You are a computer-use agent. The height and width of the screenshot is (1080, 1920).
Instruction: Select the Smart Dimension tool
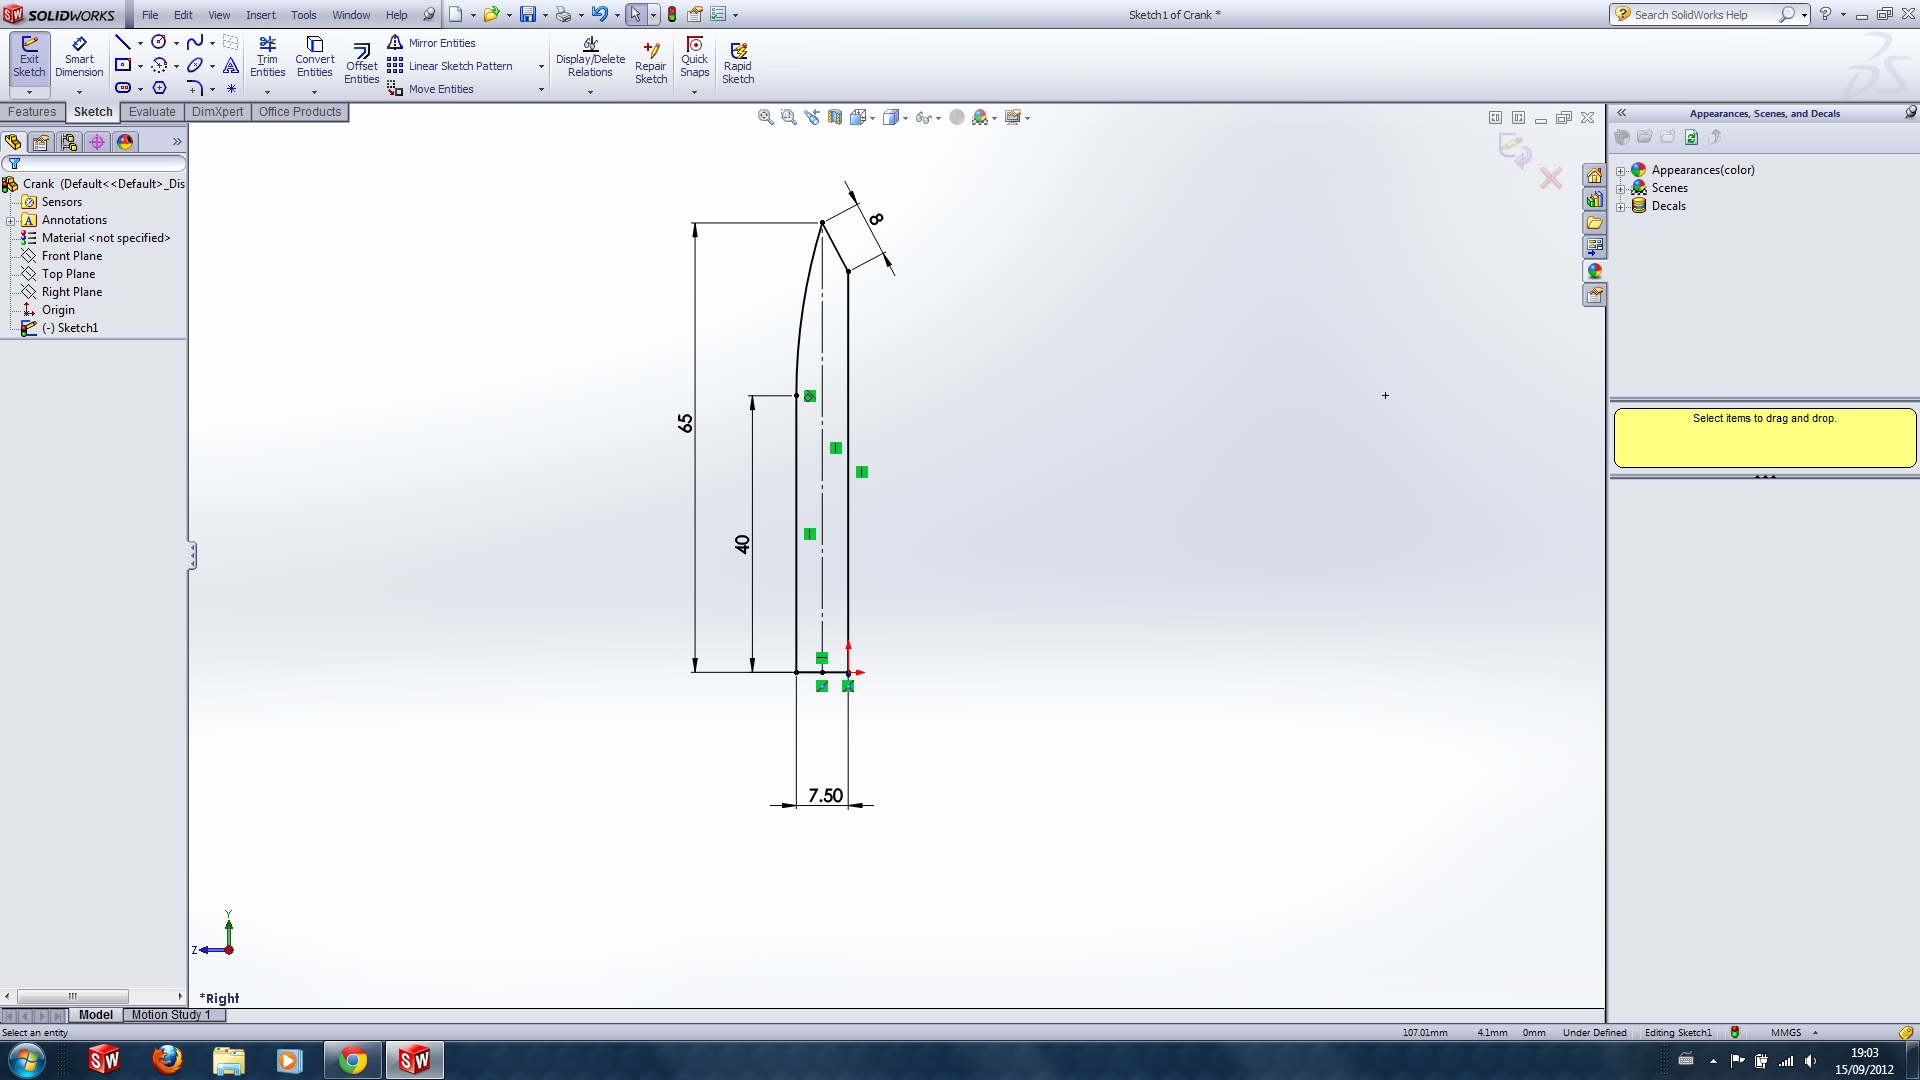(x=79, y=57)
